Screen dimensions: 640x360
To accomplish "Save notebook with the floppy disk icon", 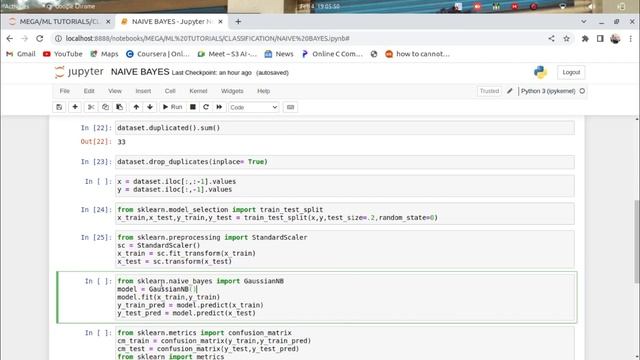I will tap(59, 107).
